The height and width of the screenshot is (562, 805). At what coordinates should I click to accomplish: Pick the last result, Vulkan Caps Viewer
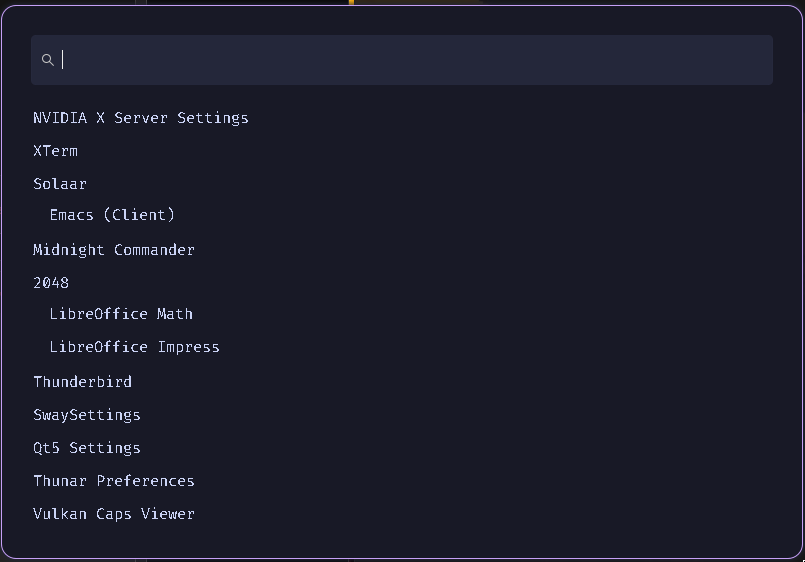[x=114, y=514]
